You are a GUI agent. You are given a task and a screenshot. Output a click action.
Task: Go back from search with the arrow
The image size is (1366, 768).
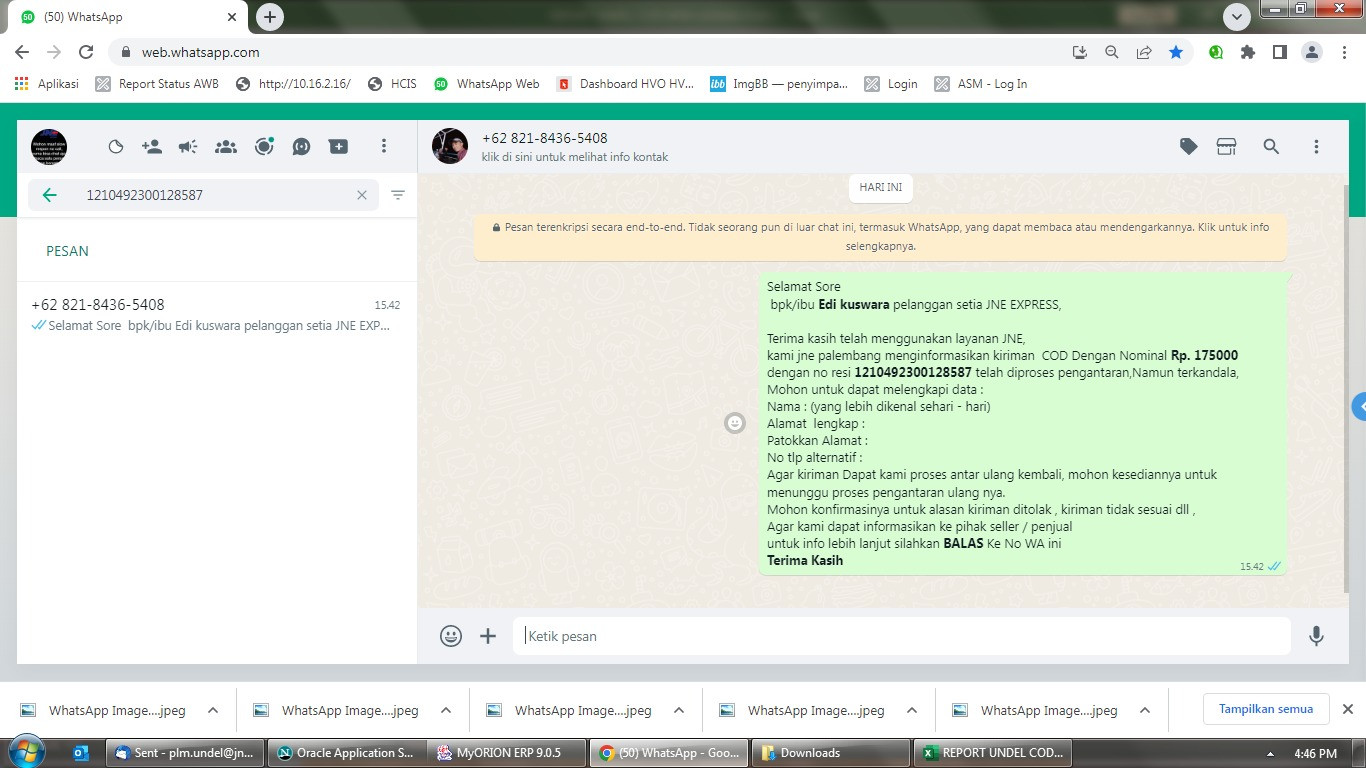coord(50,195)
